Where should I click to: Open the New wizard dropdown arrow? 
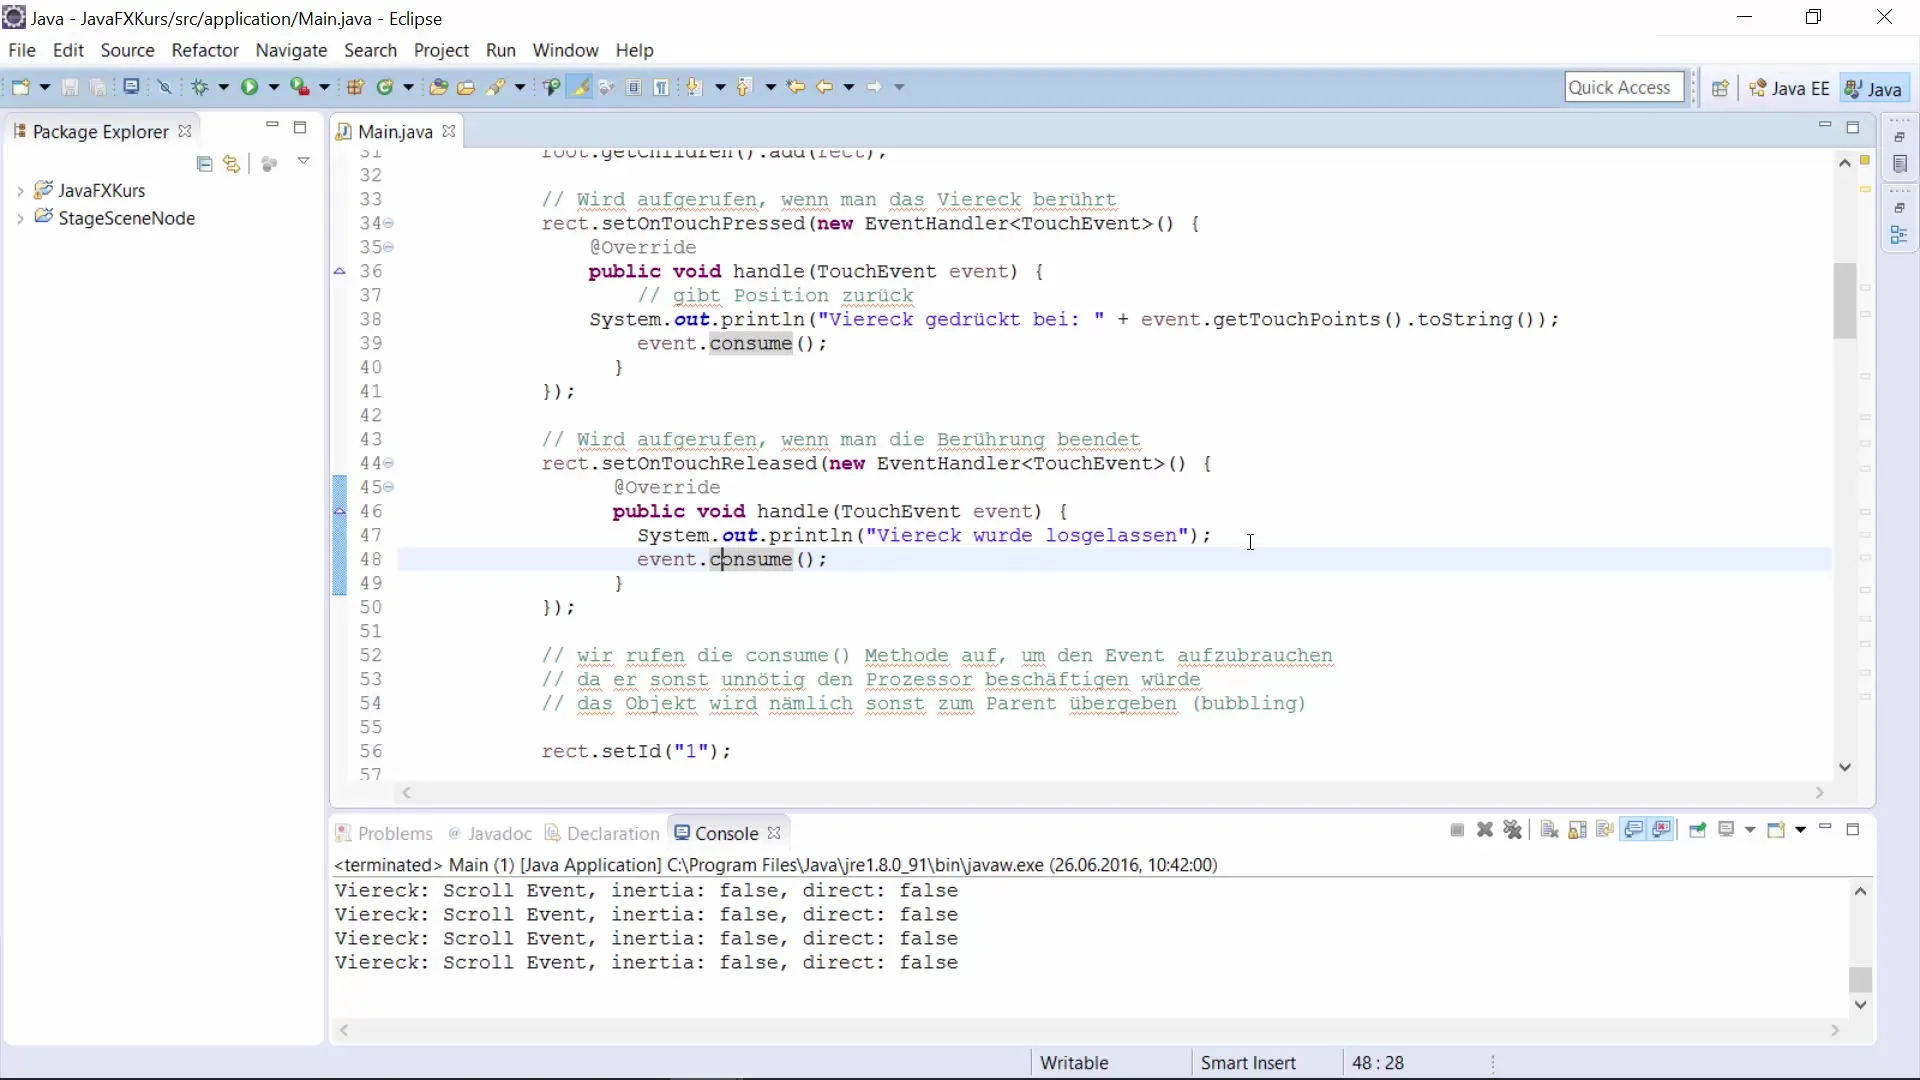coord(44,87)
